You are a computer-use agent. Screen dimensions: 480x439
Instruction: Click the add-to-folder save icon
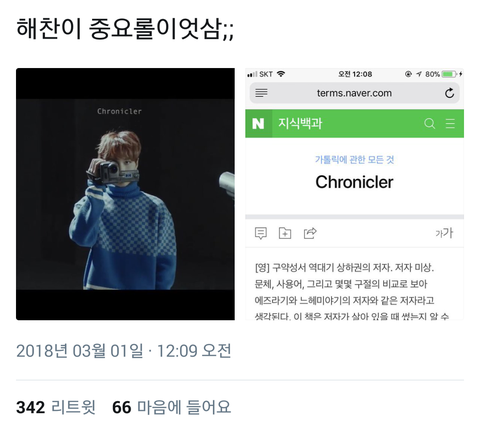coord(285,233)
